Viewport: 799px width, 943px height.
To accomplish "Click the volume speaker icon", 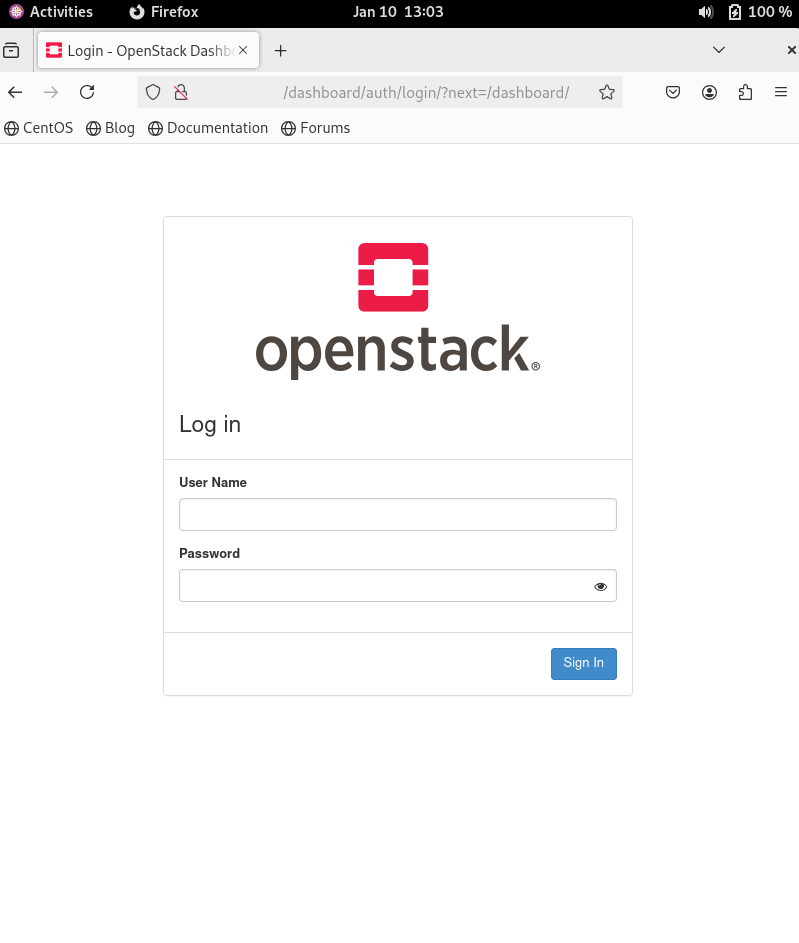I will 706,12.
